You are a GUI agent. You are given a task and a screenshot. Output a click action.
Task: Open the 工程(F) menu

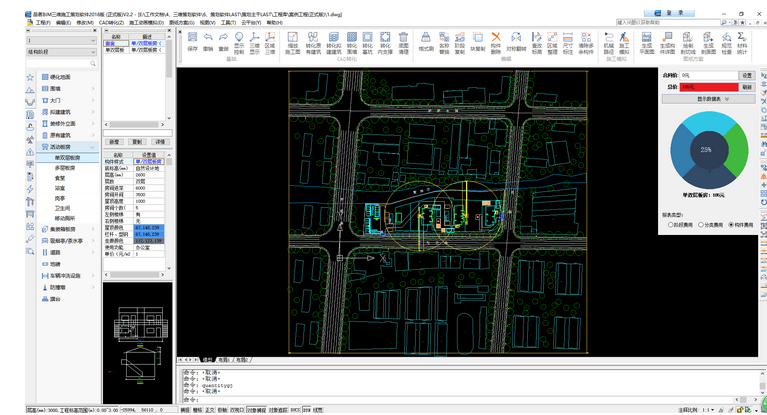(43, 23)
